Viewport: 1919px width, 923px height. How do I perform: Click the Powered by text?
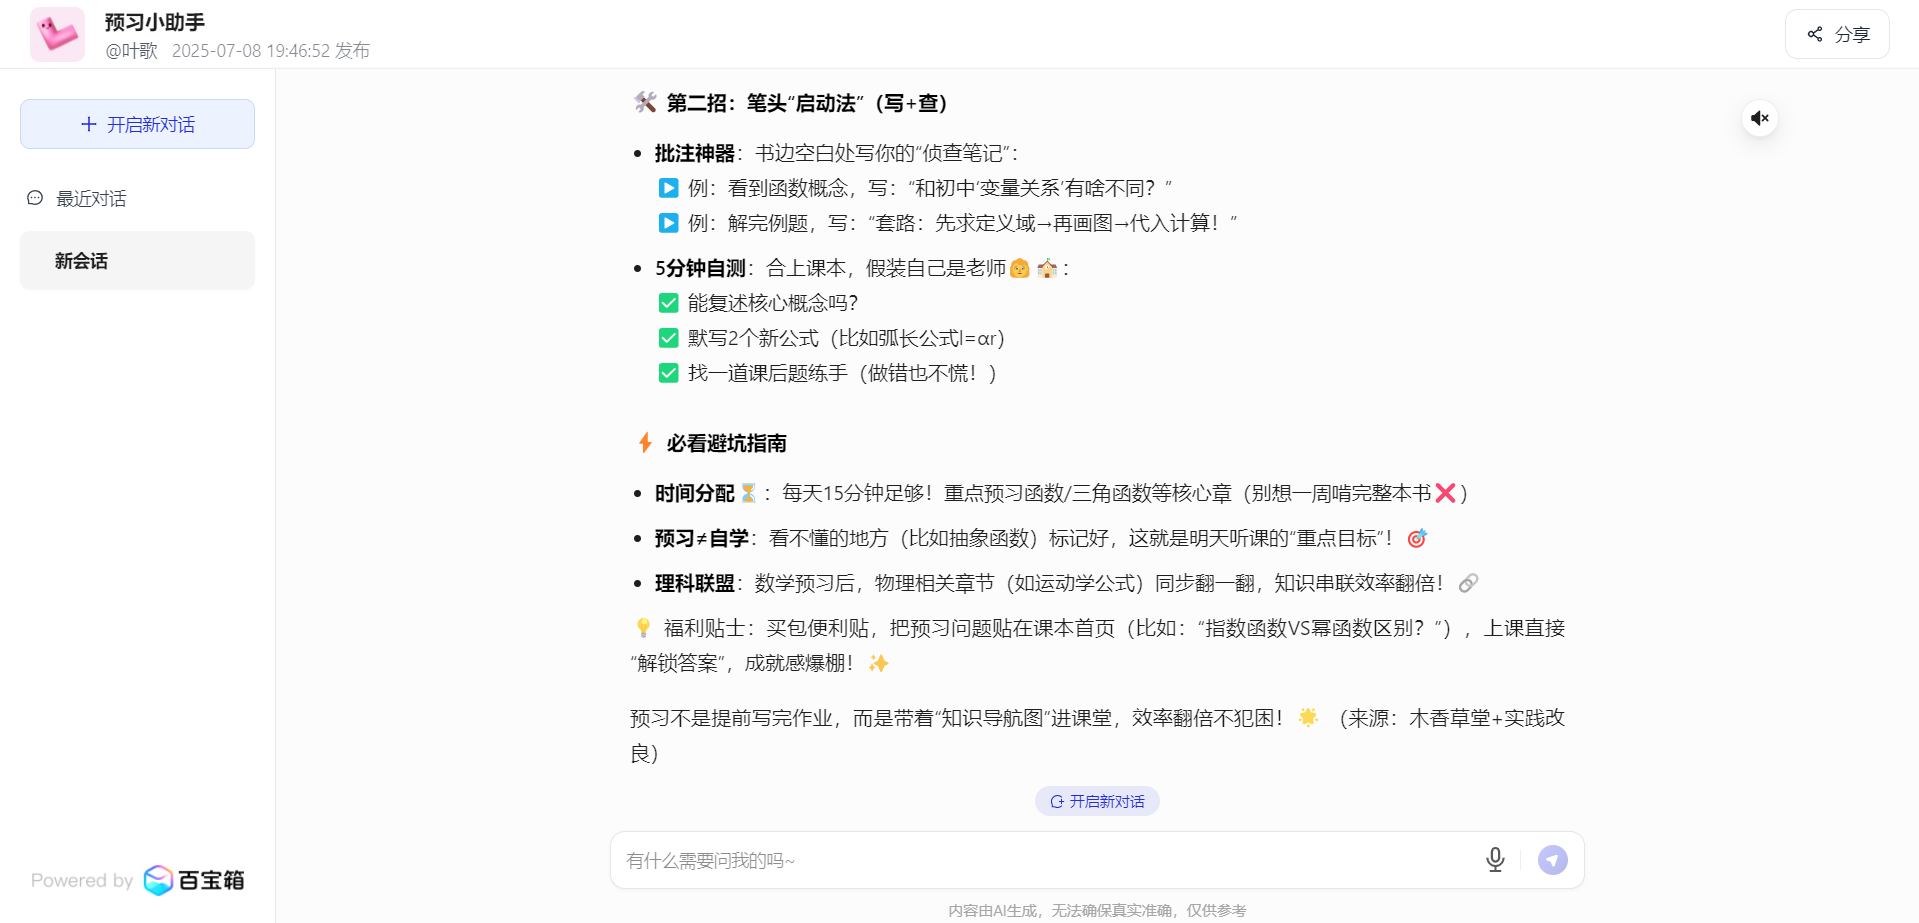(x=82, y=880)
